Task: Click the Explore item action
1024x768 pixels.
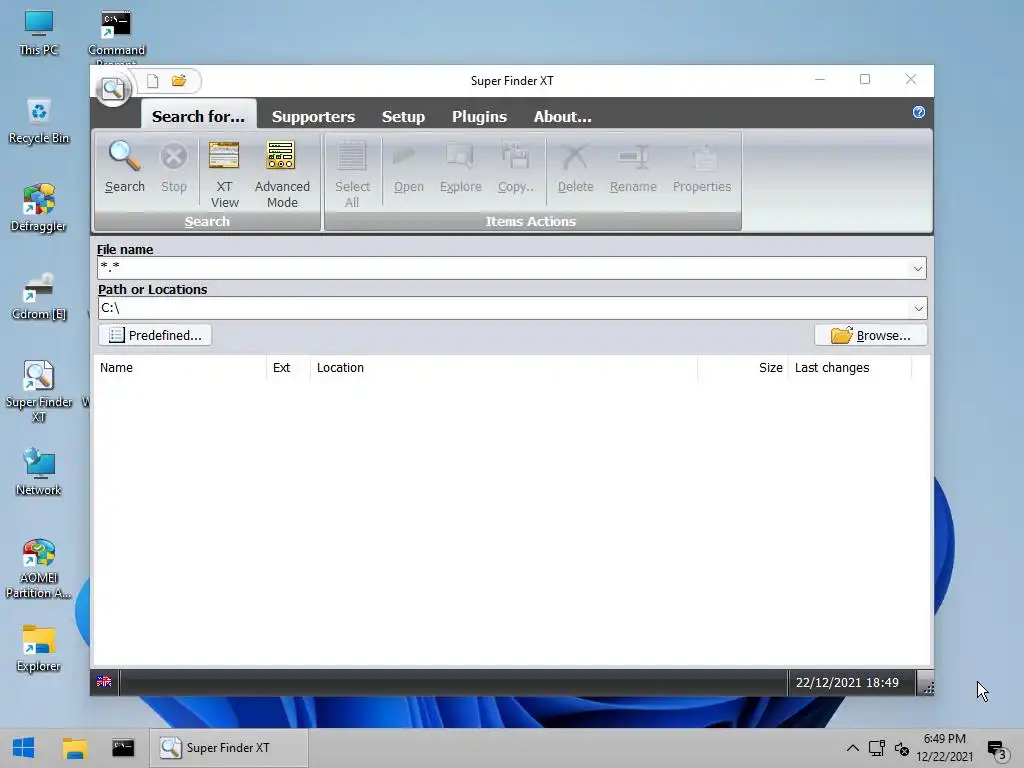Action: click(460, 167)
